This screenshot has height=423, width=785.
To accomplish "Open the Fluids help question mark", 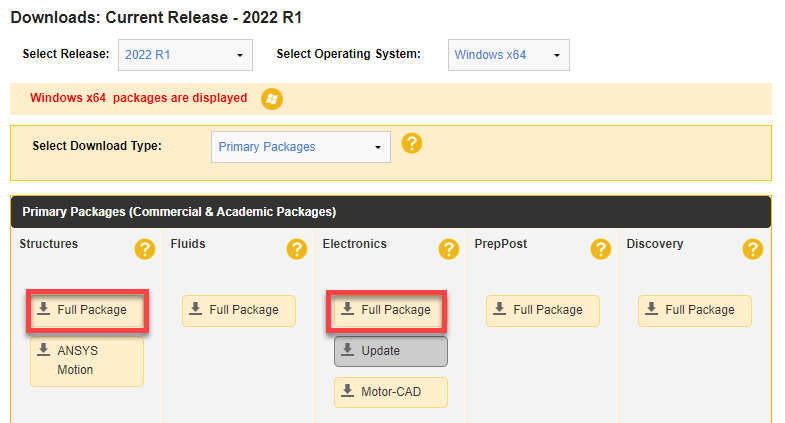I will point(296,249).
